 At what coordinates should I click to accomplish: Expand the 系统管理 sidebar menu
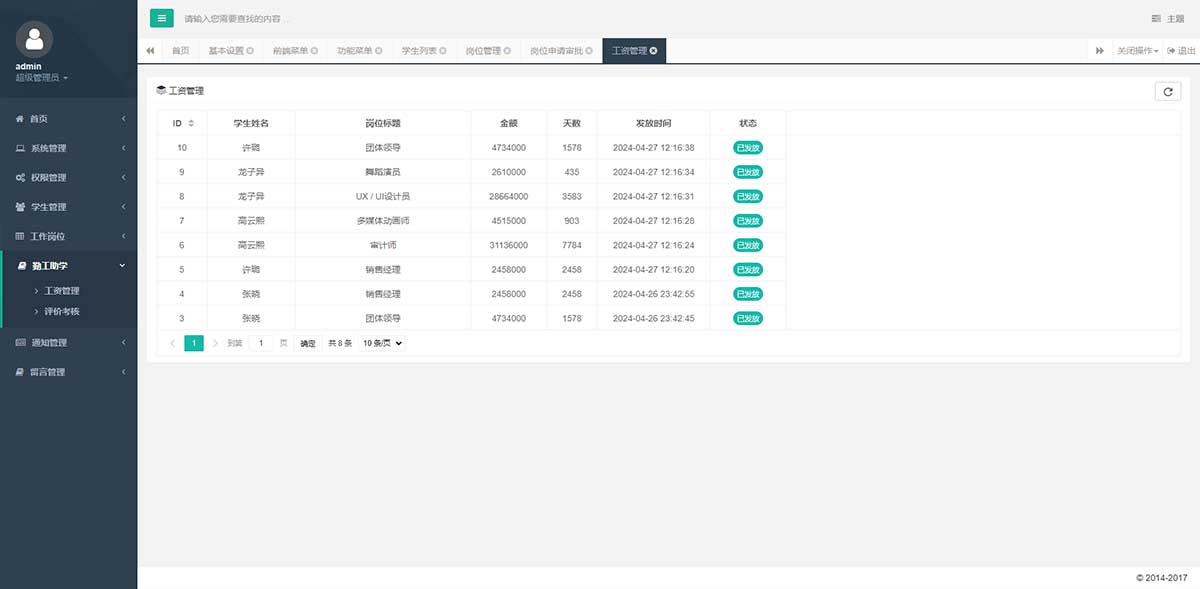point(68,148)
